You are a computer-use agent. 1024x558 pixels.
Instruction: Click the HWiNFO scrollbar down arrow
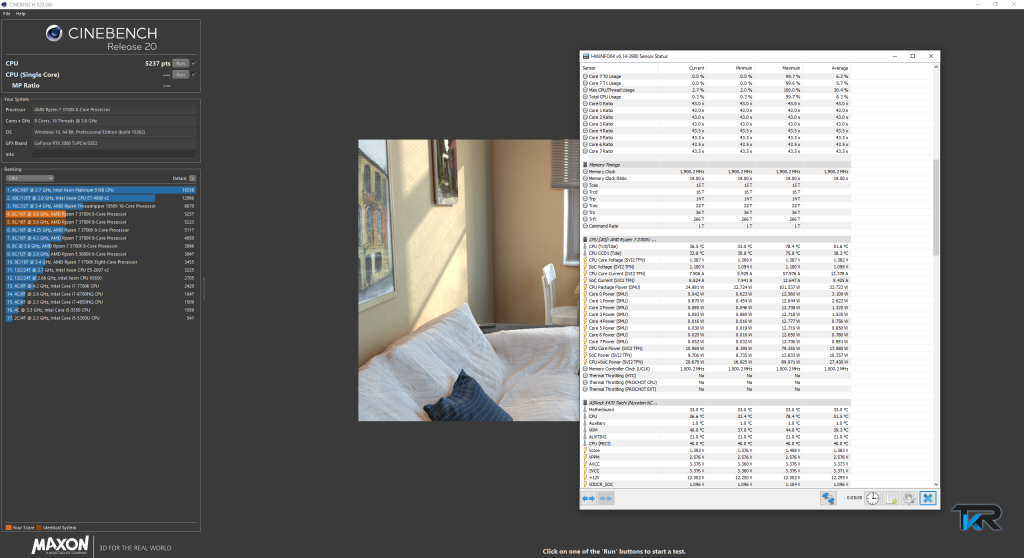936,484
